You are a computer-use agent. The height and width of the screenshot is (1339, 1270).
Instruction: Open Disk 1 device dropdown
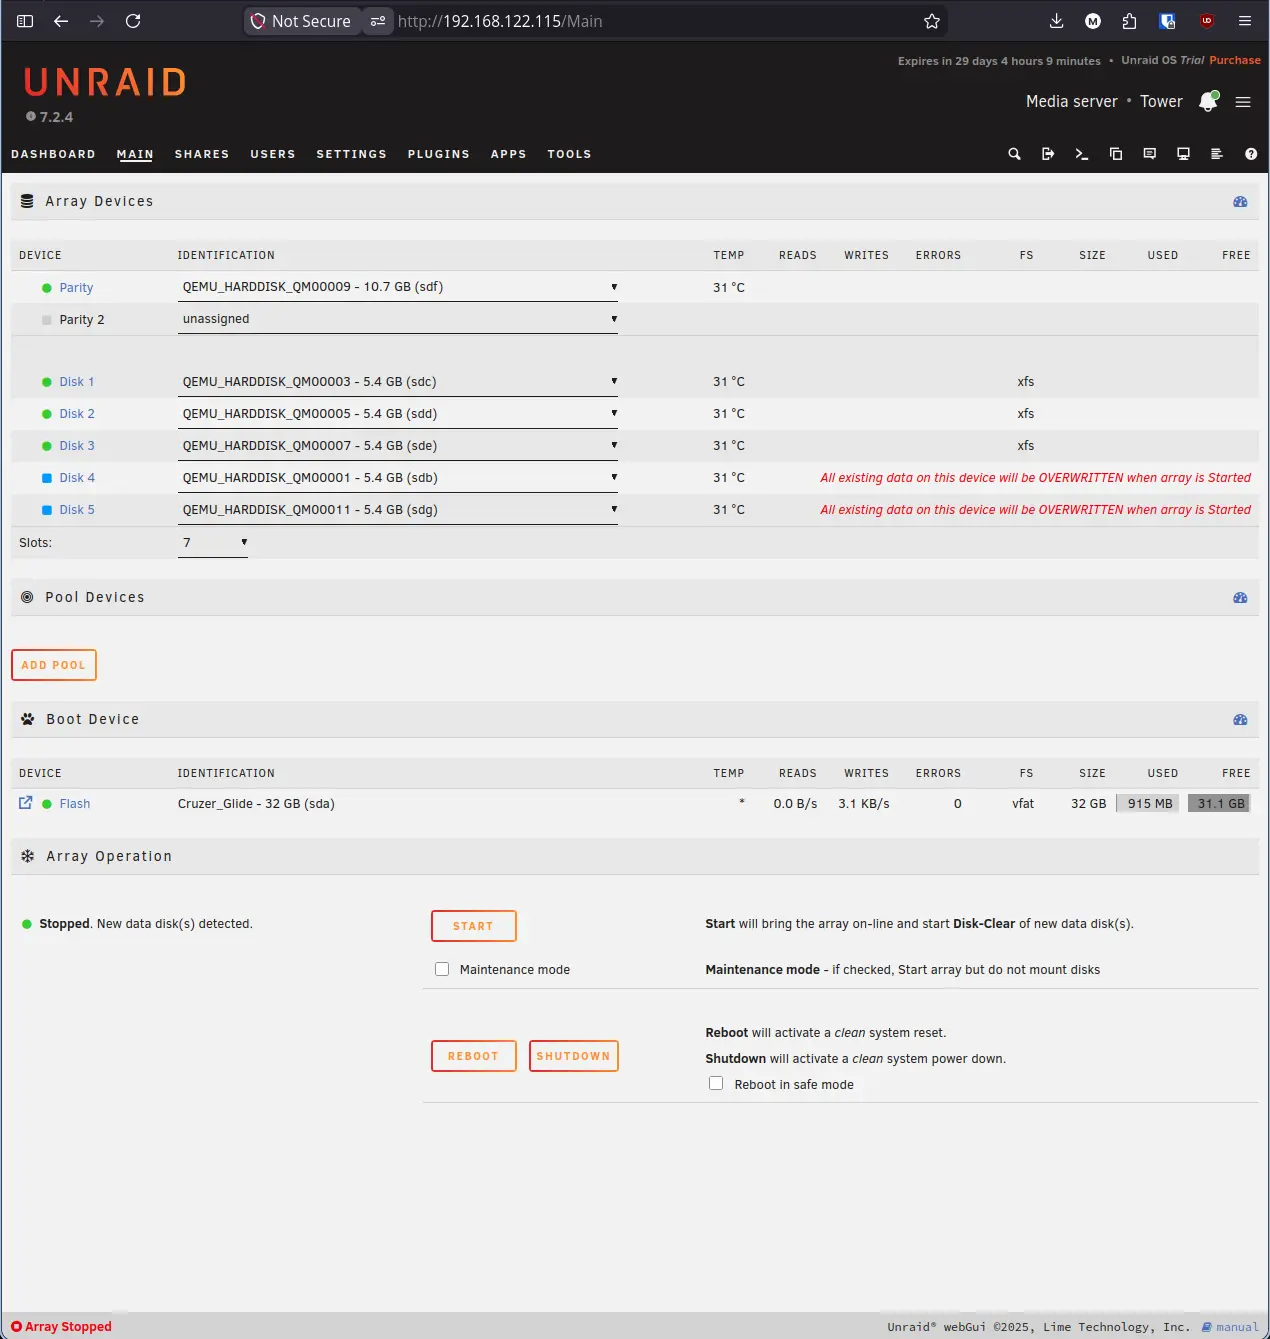coord(398,382)
